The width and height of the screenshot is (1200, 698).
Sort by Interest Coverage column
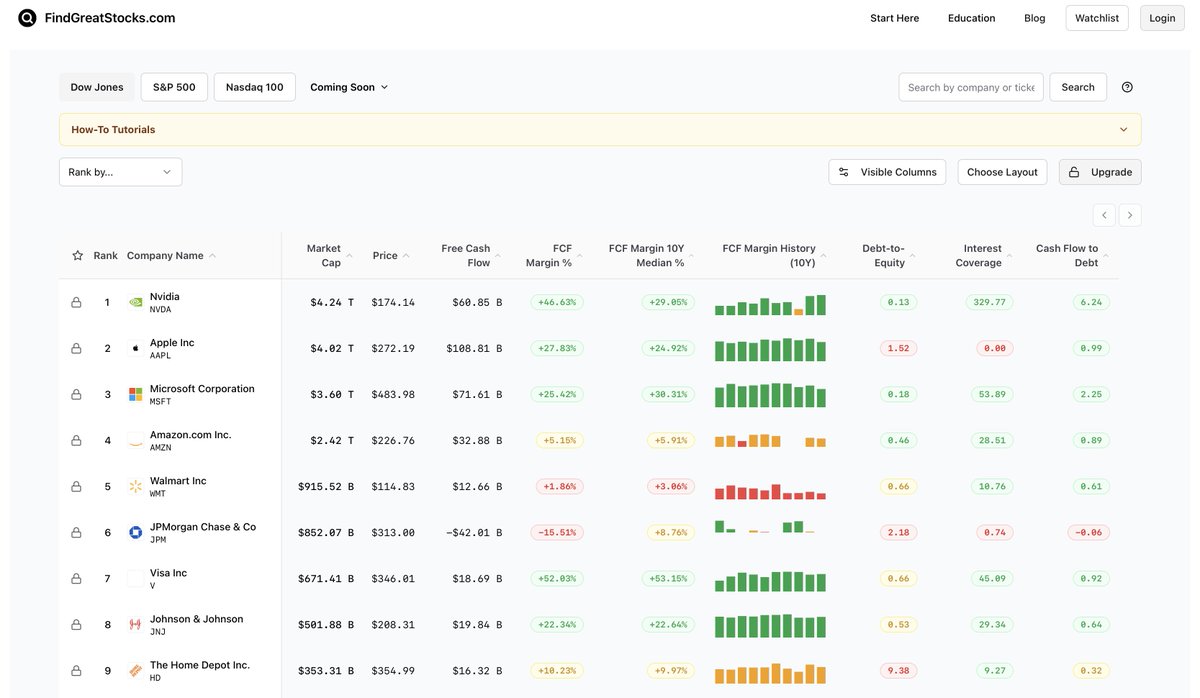click(x=986, y=255)
